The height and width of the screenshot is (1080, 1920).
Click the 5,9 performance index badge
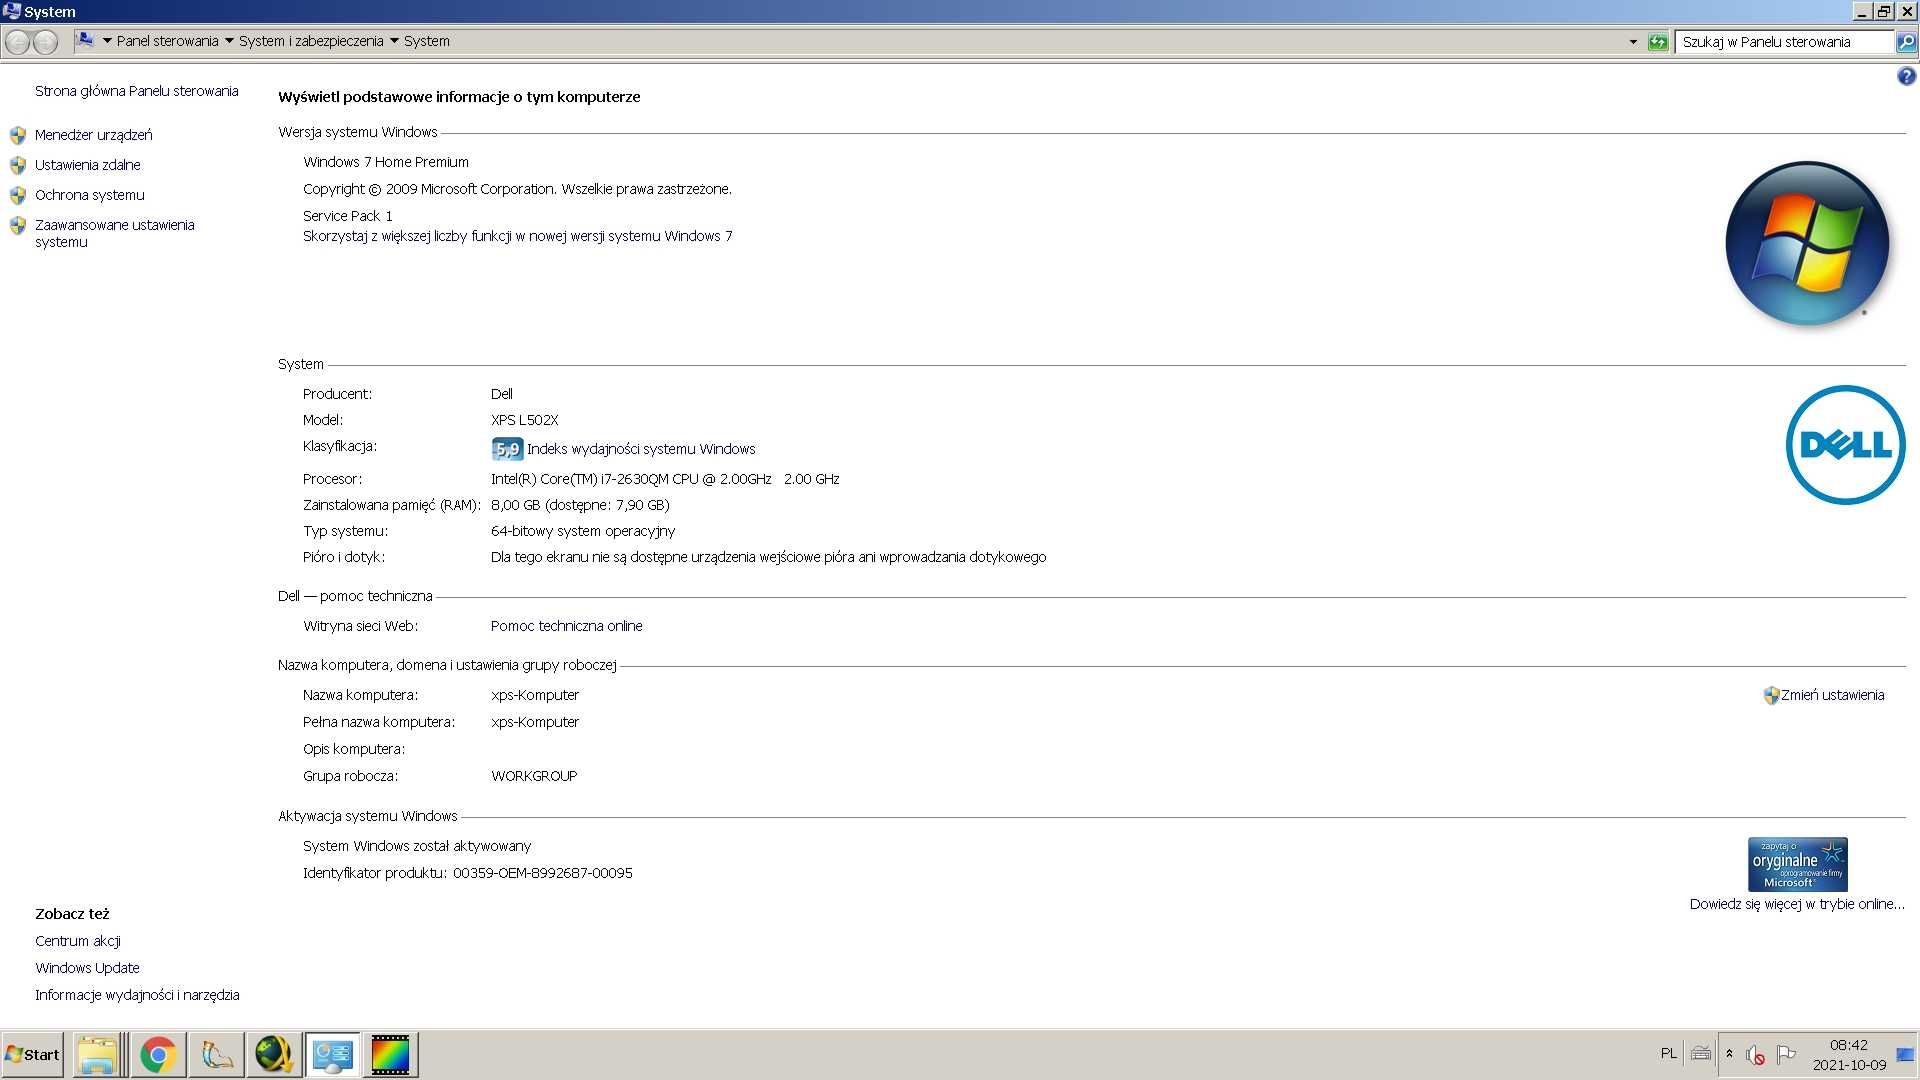click(507, 449)
